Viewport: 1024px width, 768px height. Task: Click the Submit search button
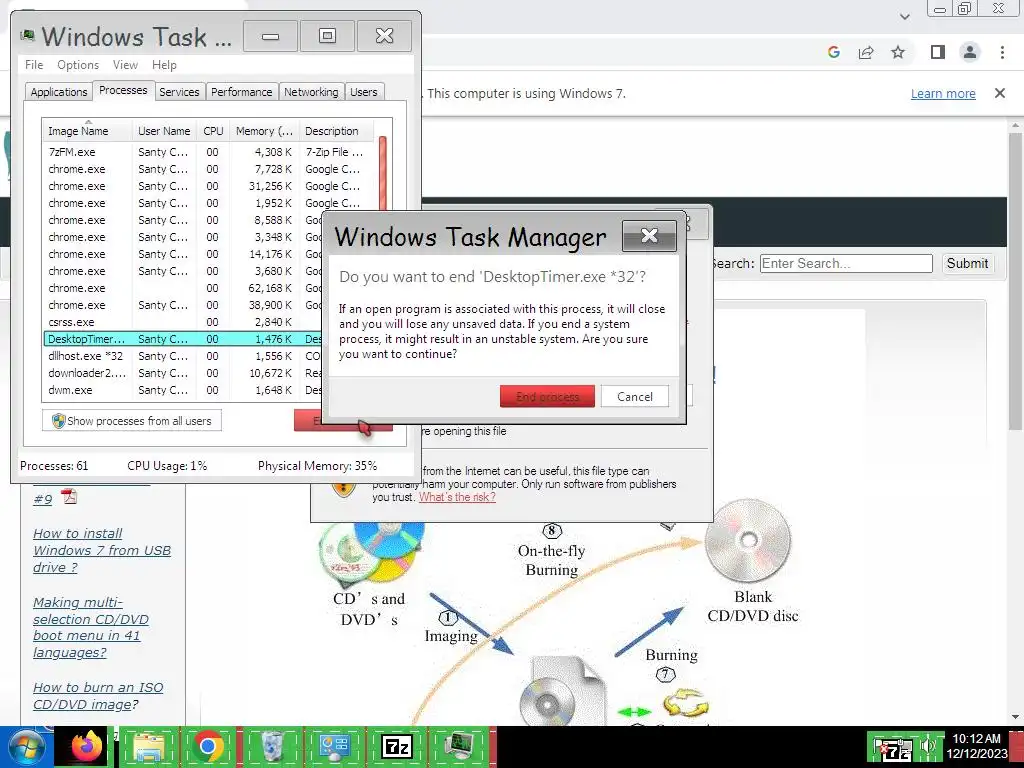coord(967,263)
